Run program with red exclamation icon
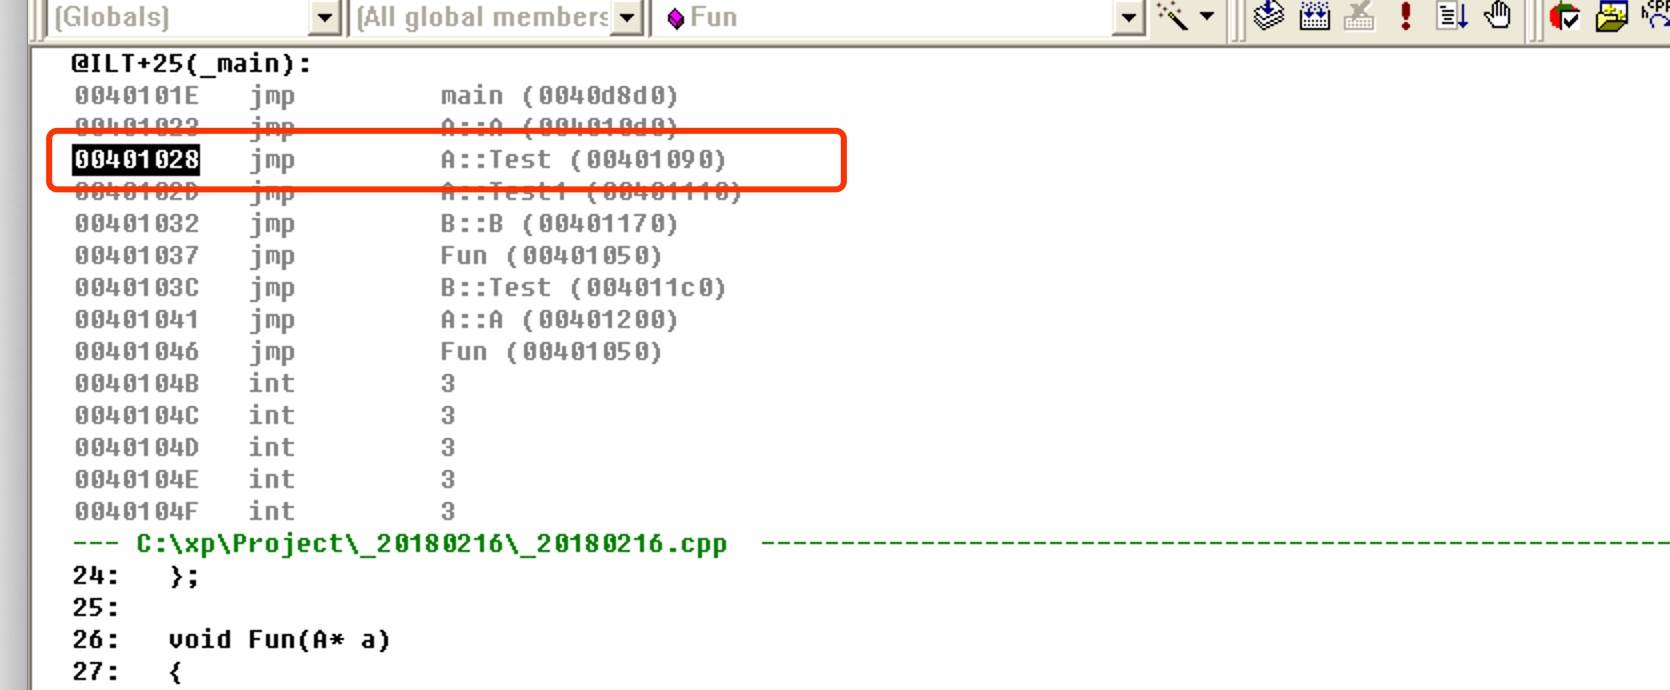Viewport: 1670px width, 690px height. click(x=1405, y=16)
